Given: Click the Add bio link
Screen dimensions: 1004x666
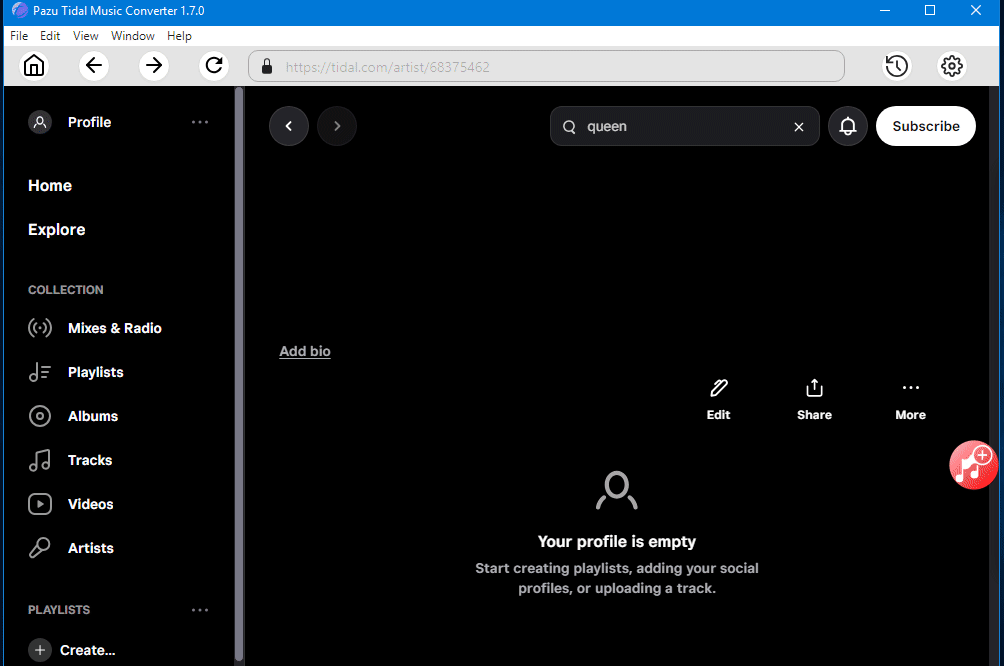Looking at the screenshot, I should 305,351.
